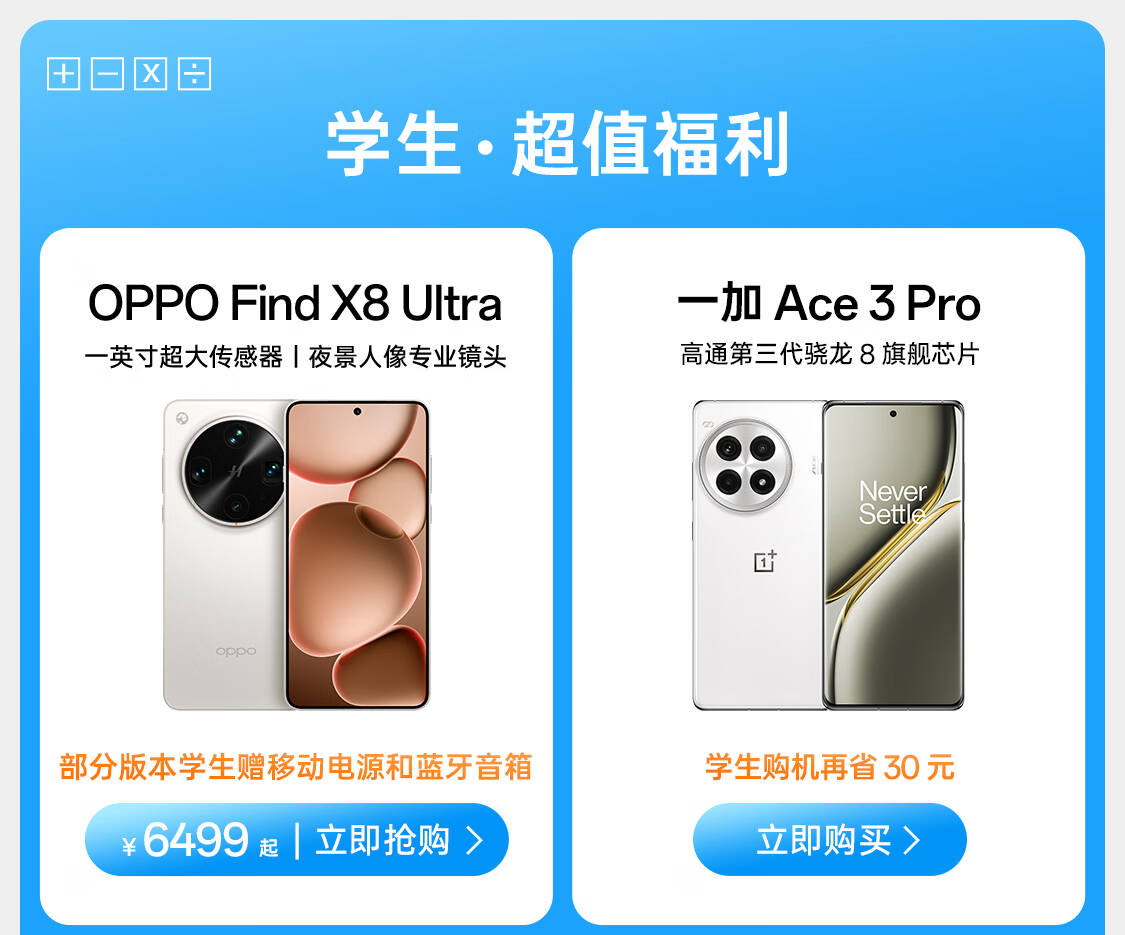The width and height of the screenshot is (1125, 935).
Task: Click the OnePlus quad-camera ring
Action: coord(745,466)
